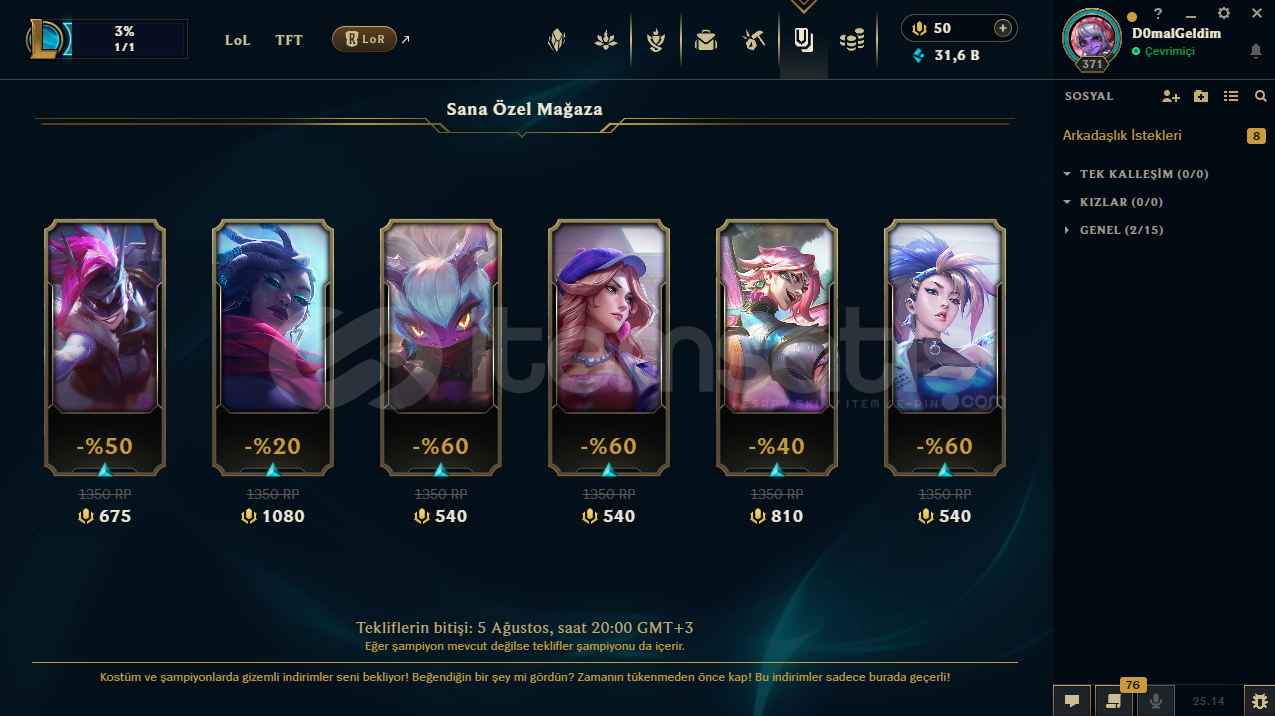1275x716 pixels.
Task: Switch to the LoL tab
Action: [x=238, y=40]
